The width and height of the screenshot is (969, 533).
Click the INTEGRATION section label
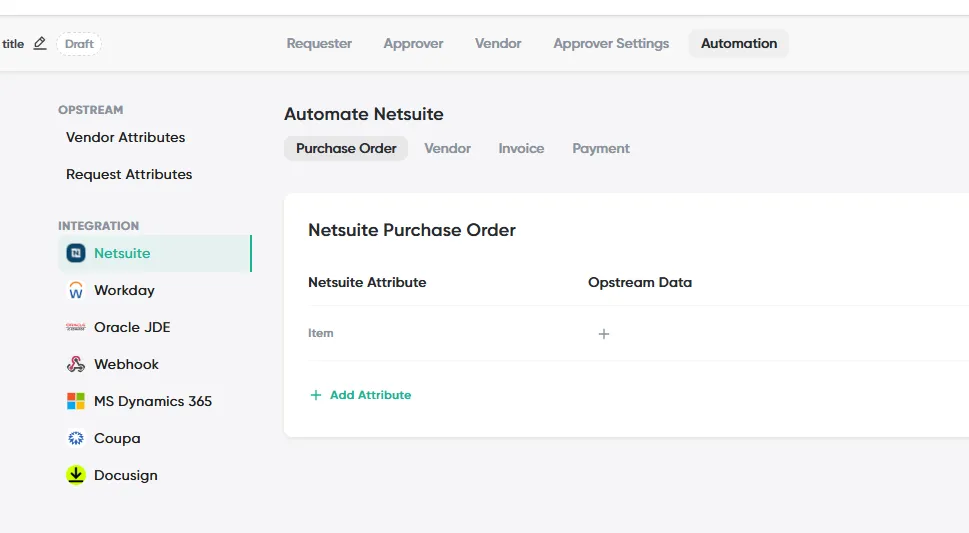pyautogui.click(x=98, y=226)
